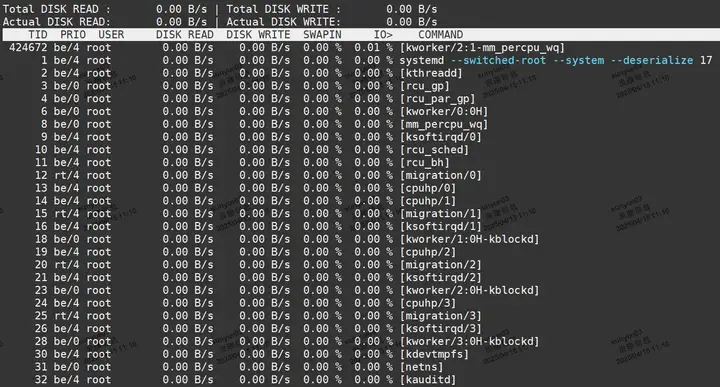Select the [cpuhp/0] command
Screen dimensions: 720x387
point(428,188)
